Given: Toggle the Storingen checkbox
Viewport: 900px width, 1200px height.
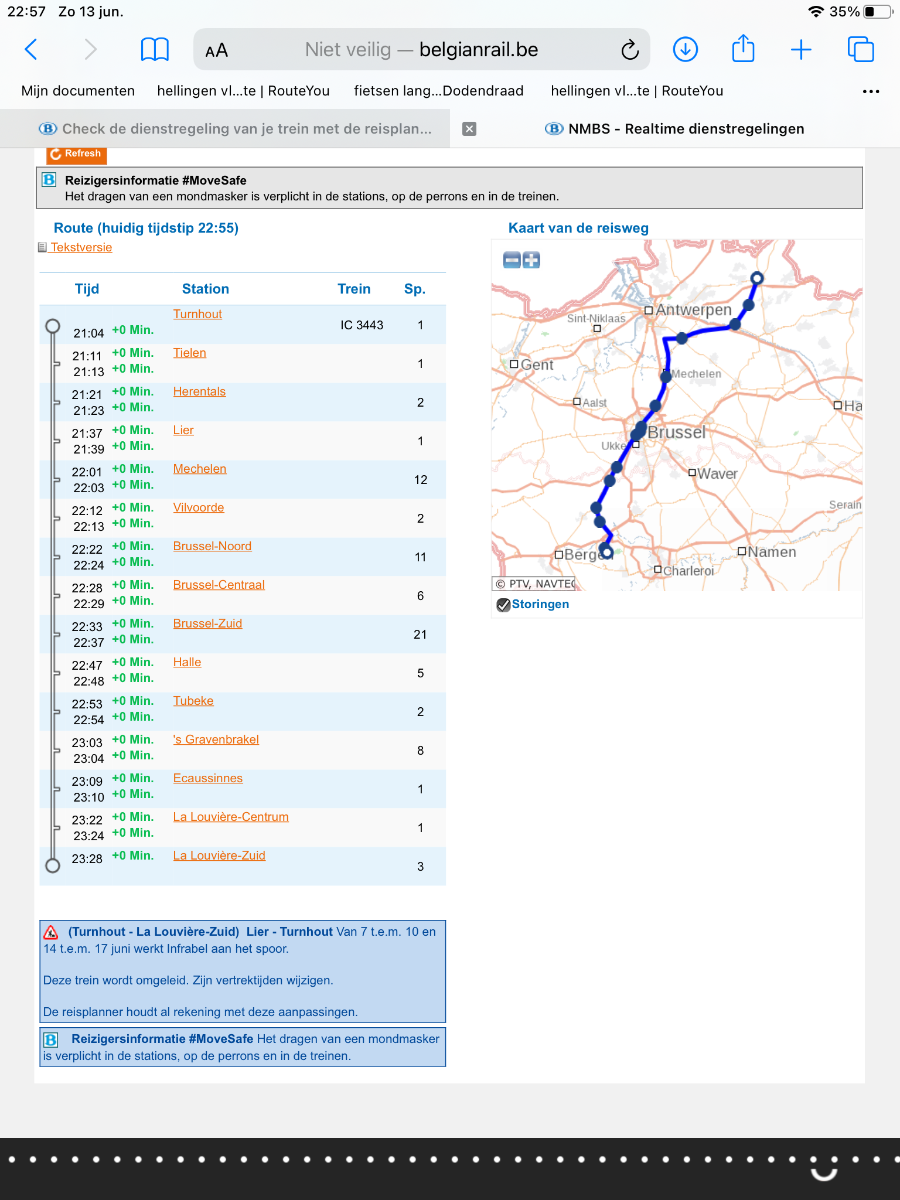Looking at the screenshot, I should click(x=503, y=604).
